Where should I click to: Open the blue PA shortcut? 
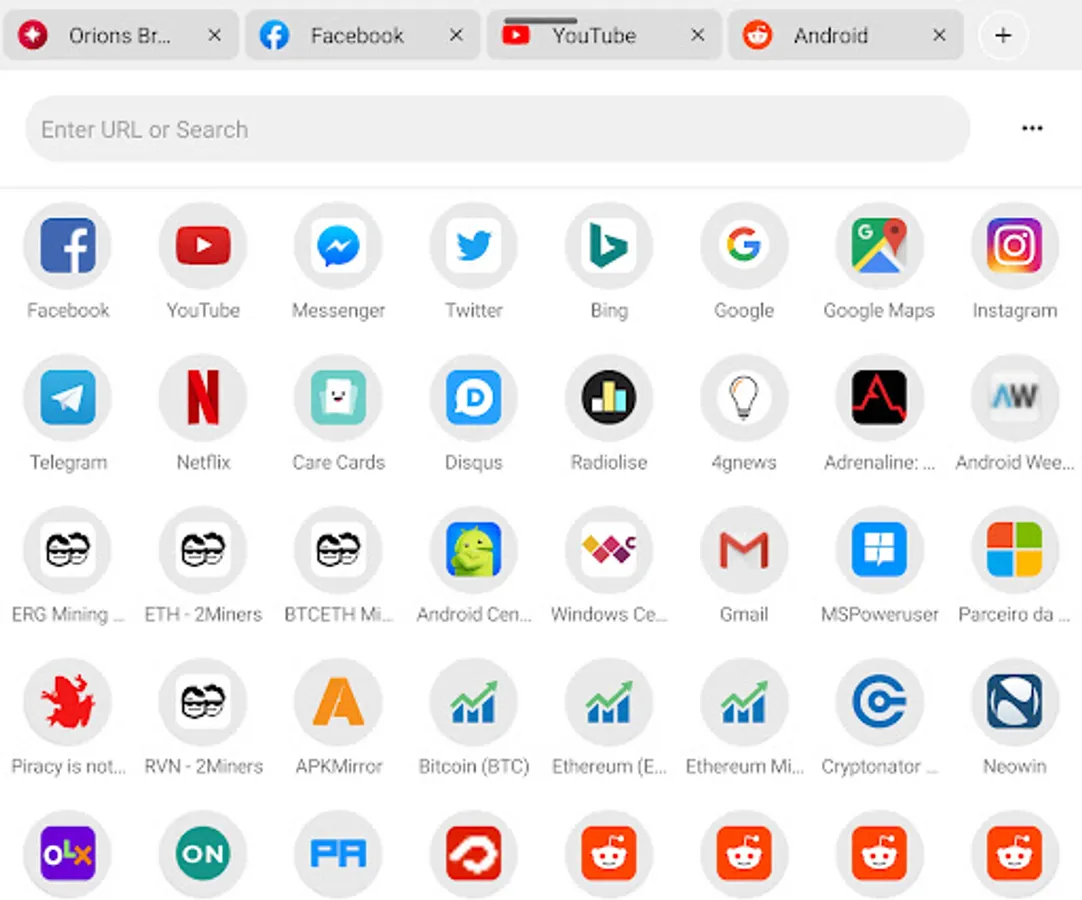click(x=338, y=853)
